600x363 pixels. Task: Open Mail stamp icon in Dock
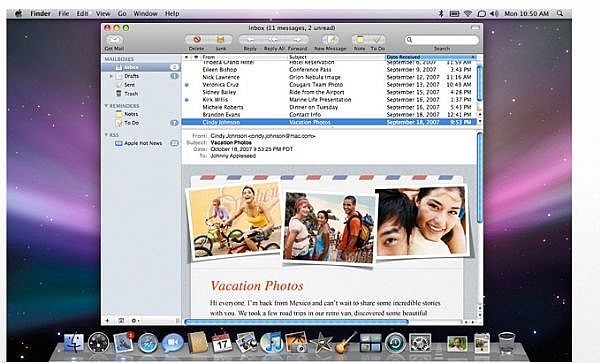point(124,342)
